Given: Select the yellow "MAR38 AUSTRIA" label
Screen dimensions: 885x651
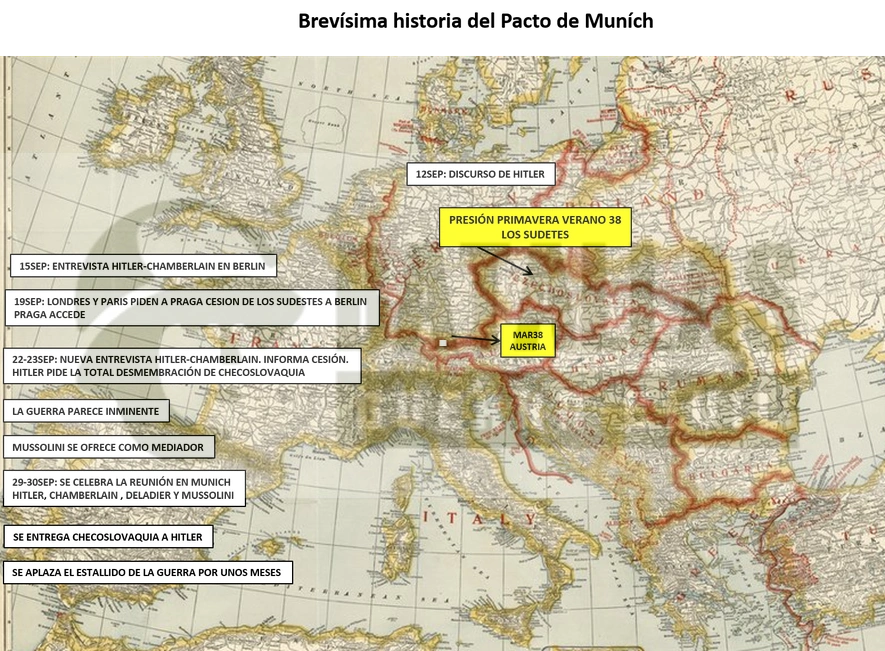Looking at the screenshot, I should click(528, 341).
